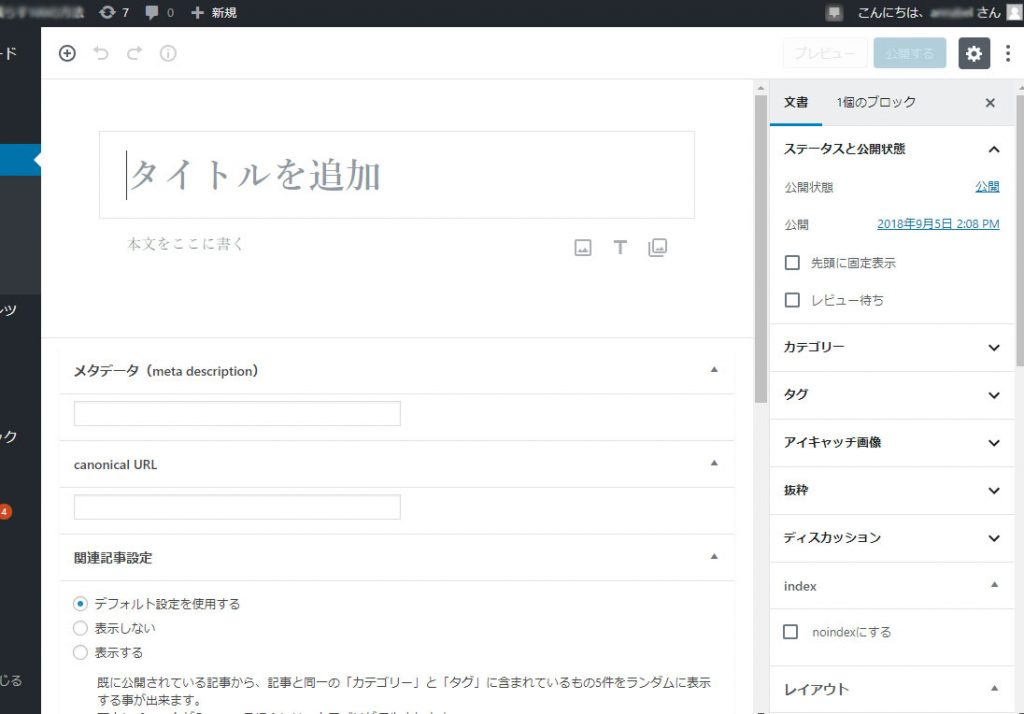
Task: Click the undo arrow icon
Action: point(100,54)
